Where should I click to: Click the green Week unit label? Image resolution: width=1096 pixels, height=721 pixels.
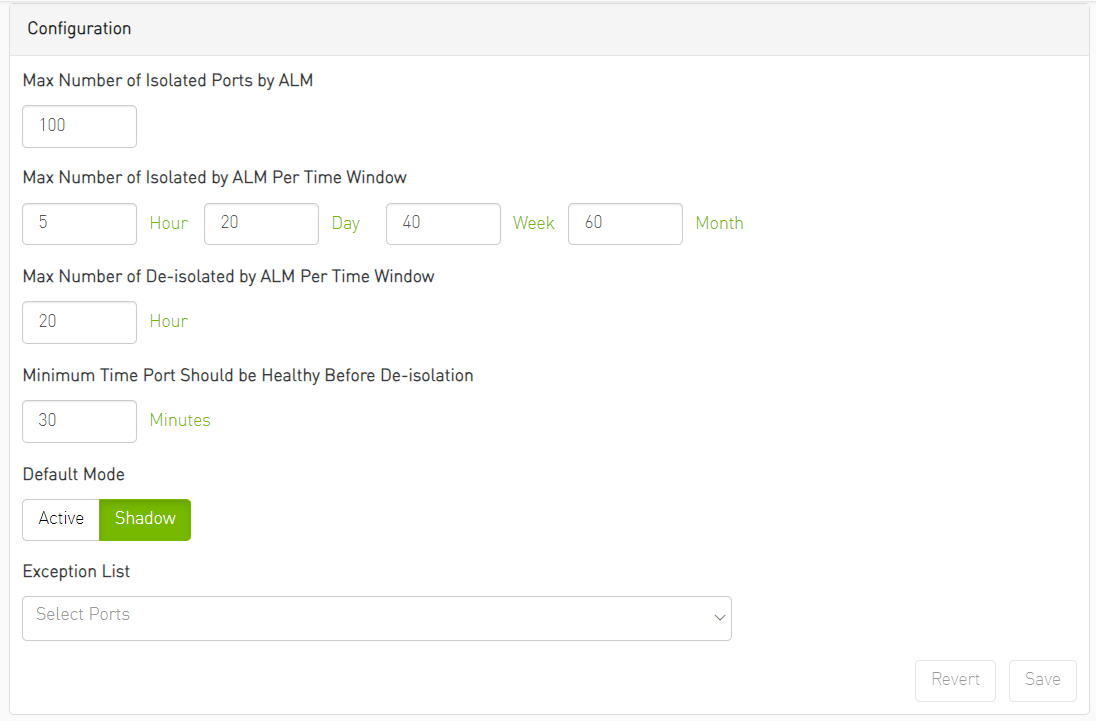coord(533,223)
